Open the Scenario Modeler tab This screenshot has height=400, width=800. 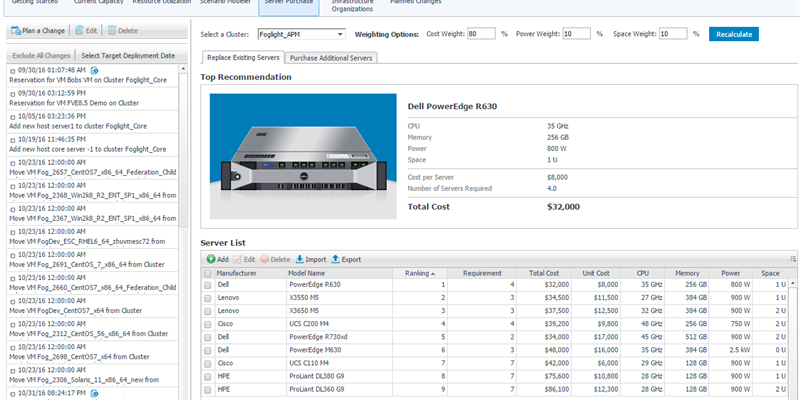pyautogui.click(x=225, y=3)
